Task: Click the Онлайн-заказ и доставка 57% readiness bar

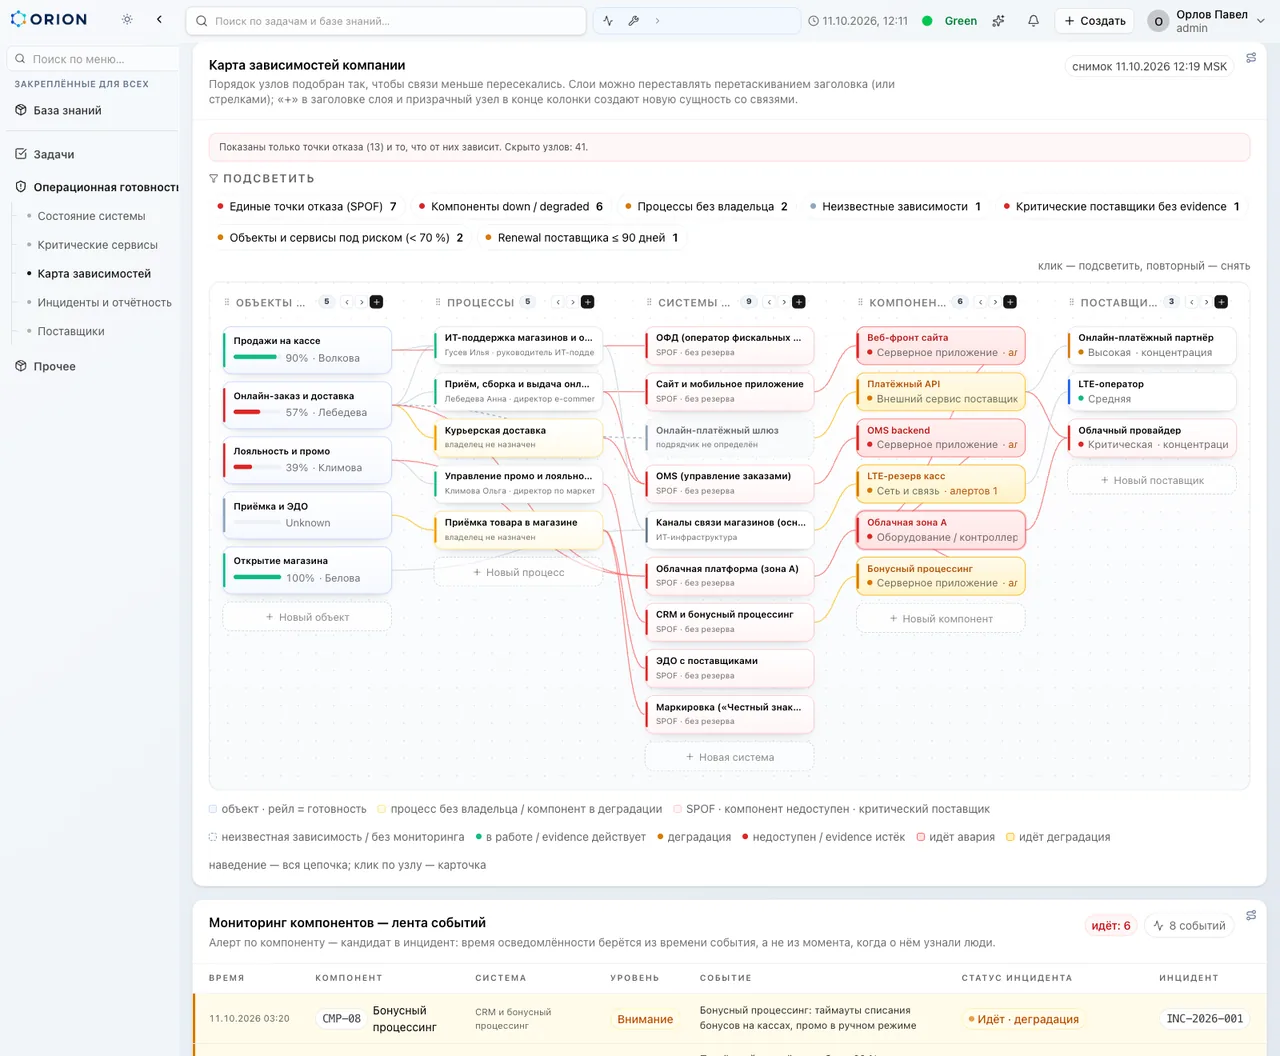Action: click(x=256, y=412)
